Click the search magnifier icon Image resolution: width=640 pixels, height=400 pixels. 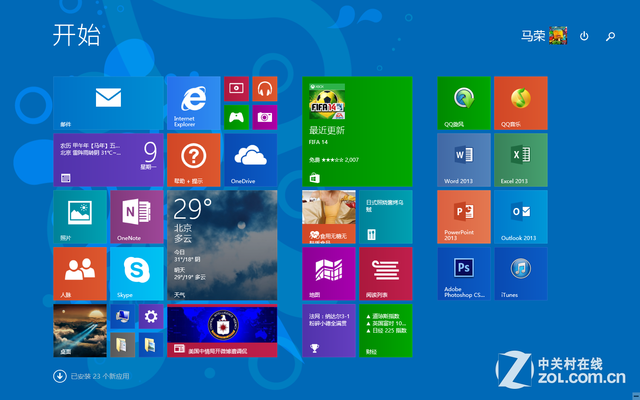[x=610, y=36]
